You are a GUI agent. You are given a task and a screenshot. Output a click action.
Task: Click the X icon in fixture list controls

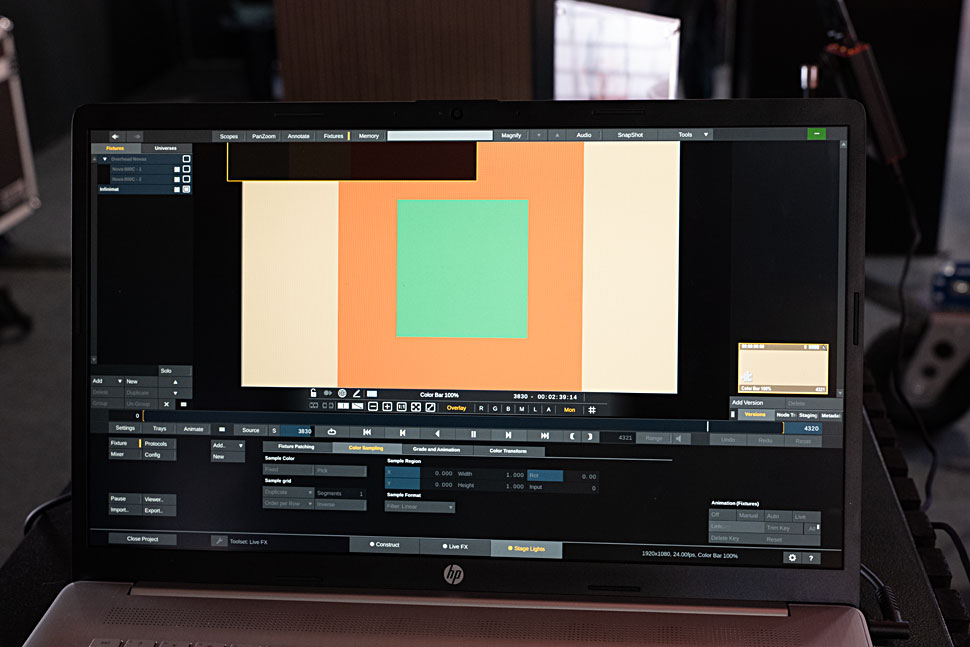point(166,404)
